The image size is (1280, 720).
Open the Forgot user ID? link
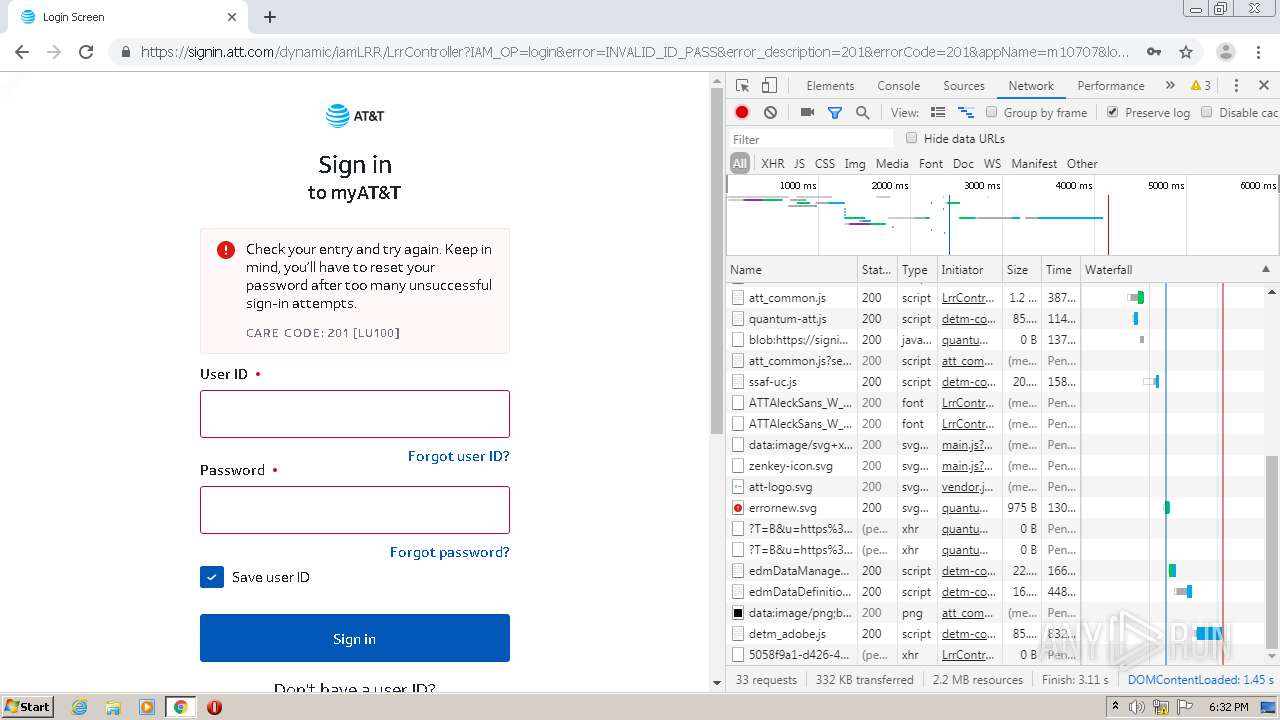459,456
